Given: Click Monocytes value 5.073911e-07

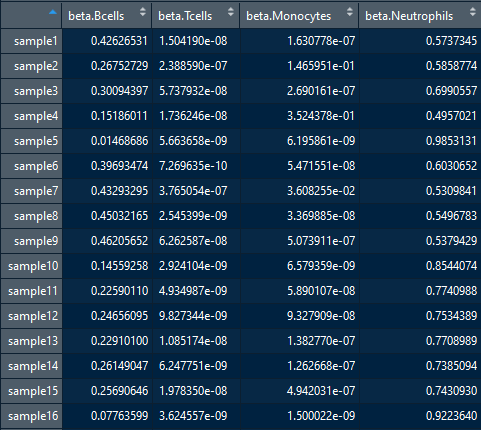Looking at the screenshot, I should tap(321, 241).
